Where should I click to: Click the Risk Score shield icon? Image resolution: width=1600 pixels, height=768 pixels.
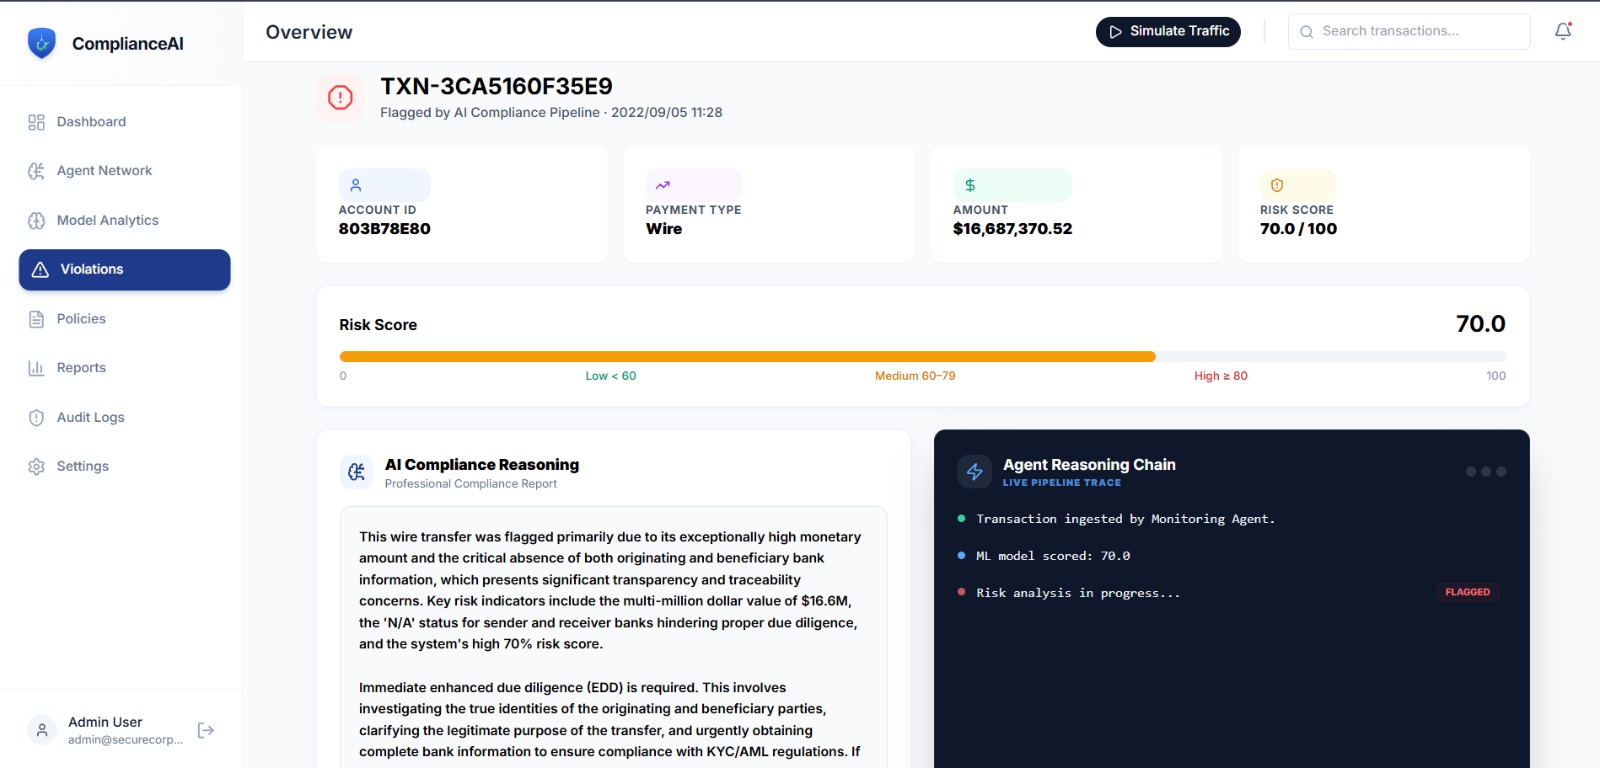1277,185
